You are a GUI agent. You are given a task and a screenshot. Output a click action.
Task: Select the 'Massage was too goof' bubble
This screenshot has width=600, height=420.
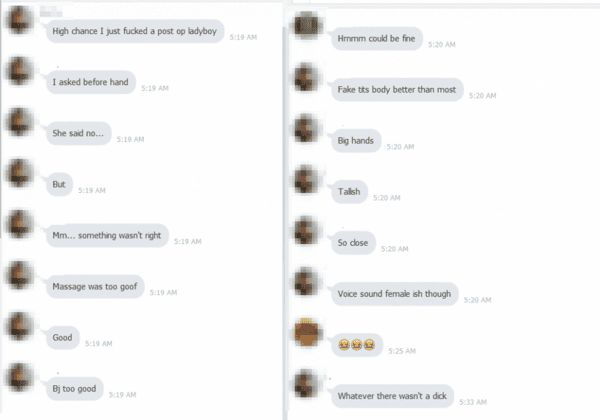pos(95,287)
